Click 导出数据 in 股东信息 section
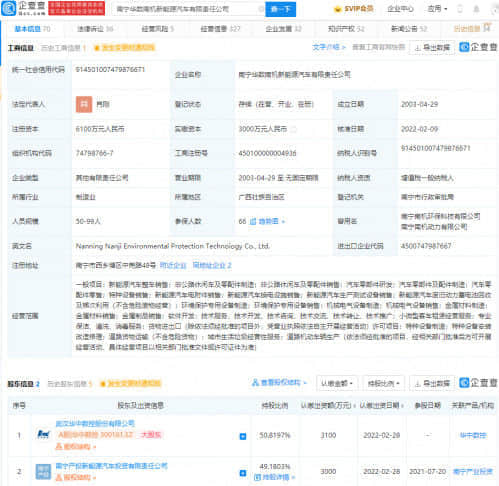 click(432, 384)
